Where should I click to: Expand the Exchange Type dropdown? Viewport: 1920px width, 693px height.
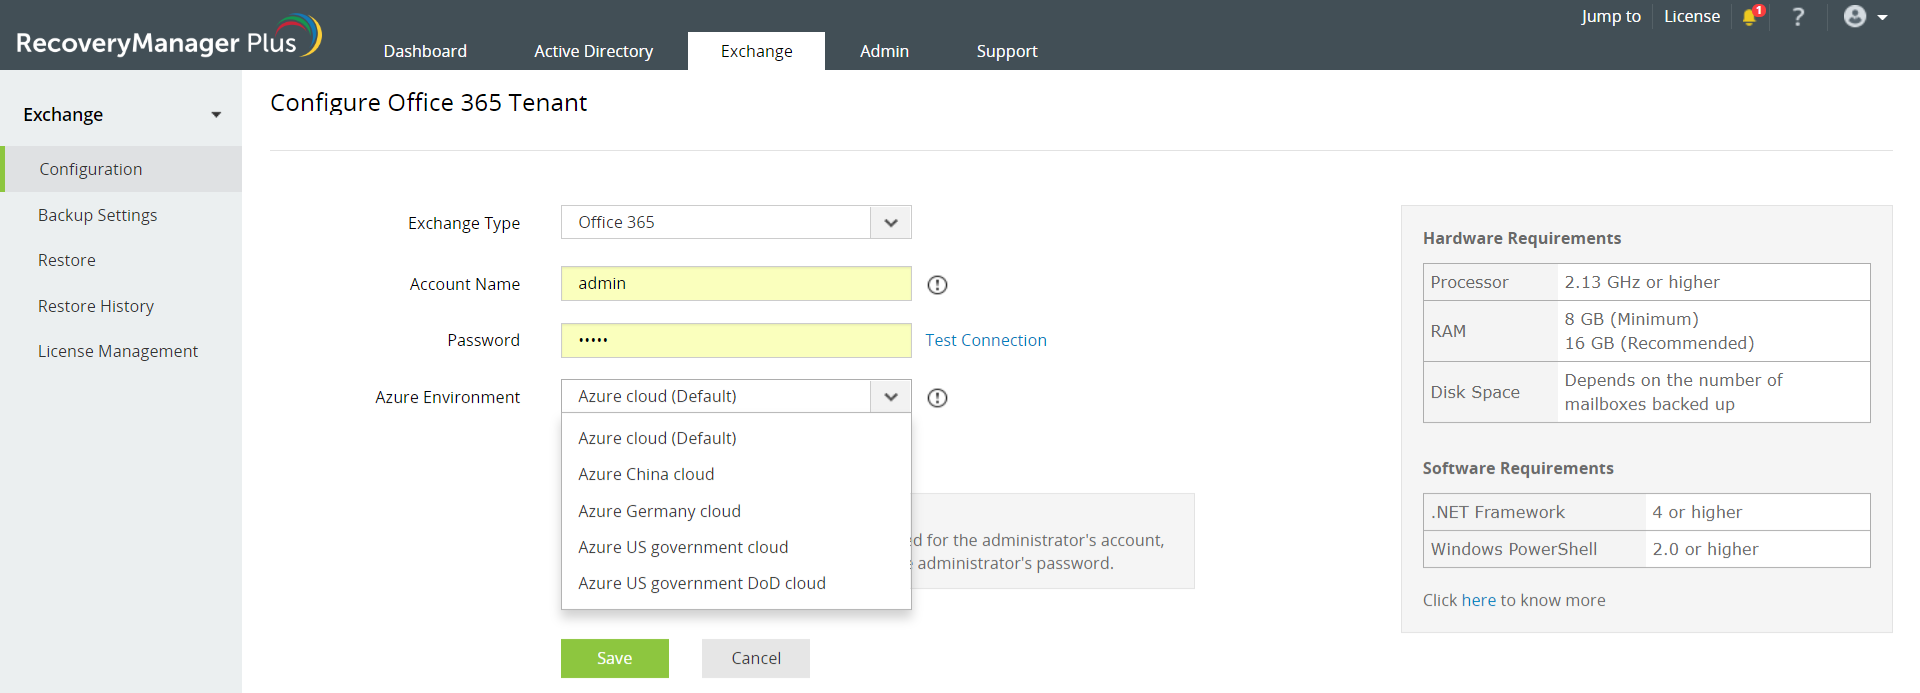pyautogui.click(x=890, y=223)
